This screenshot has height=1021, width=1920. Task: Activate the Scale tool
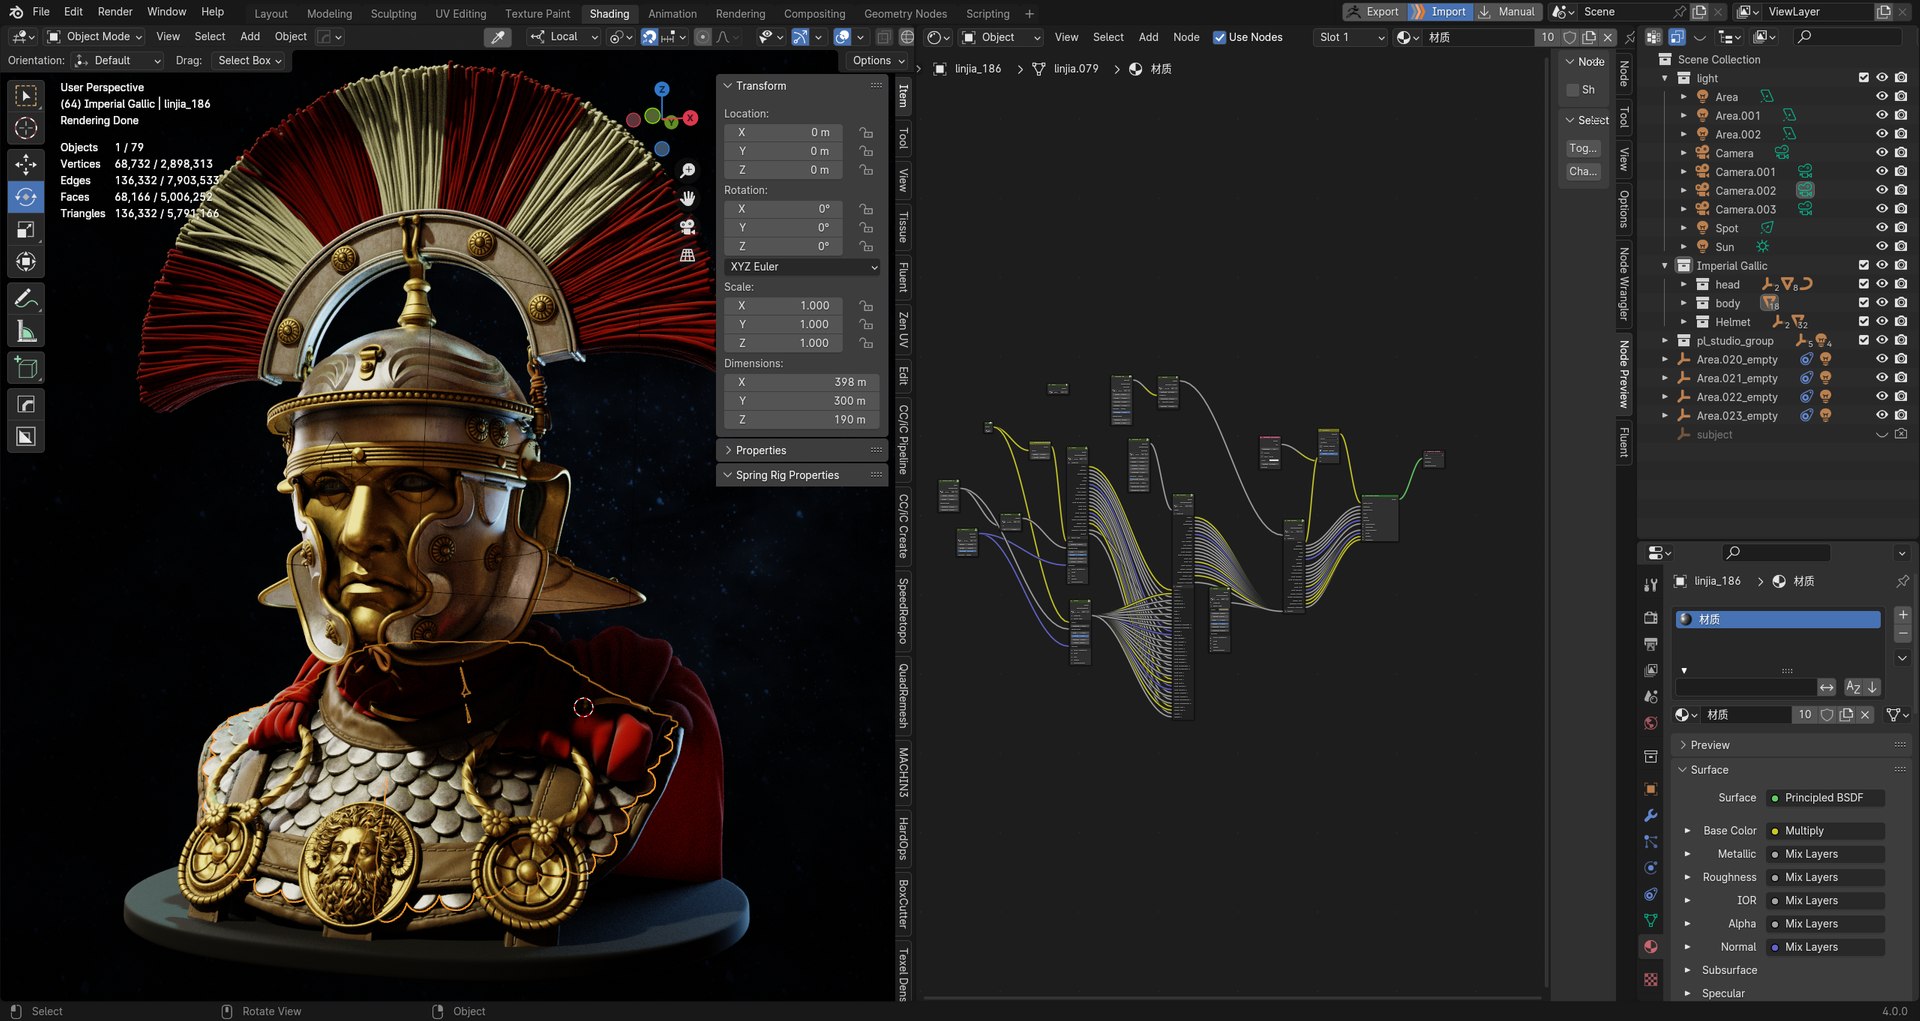[27, 230]
